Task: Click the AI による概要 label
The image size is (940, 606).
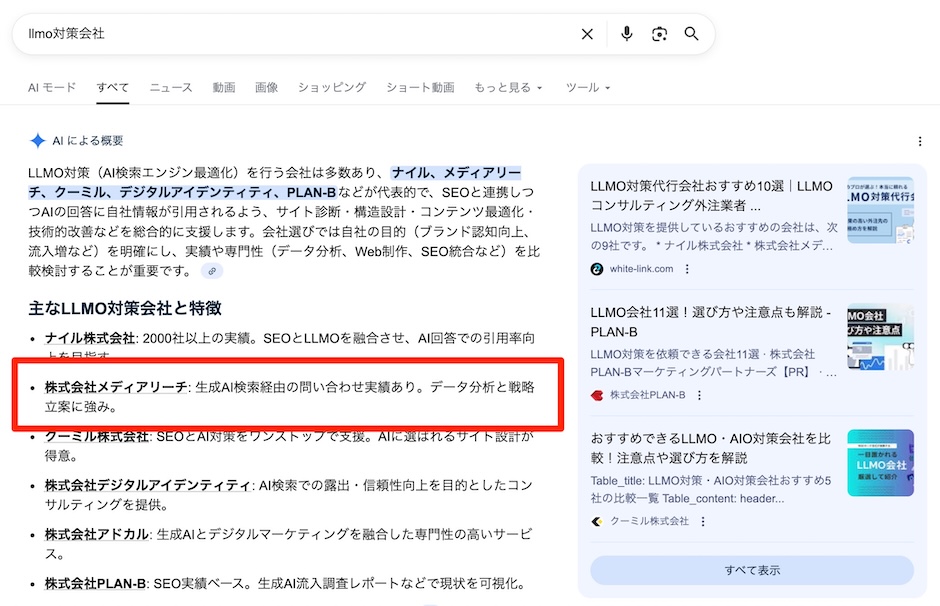Action: (x=88, y=140)
